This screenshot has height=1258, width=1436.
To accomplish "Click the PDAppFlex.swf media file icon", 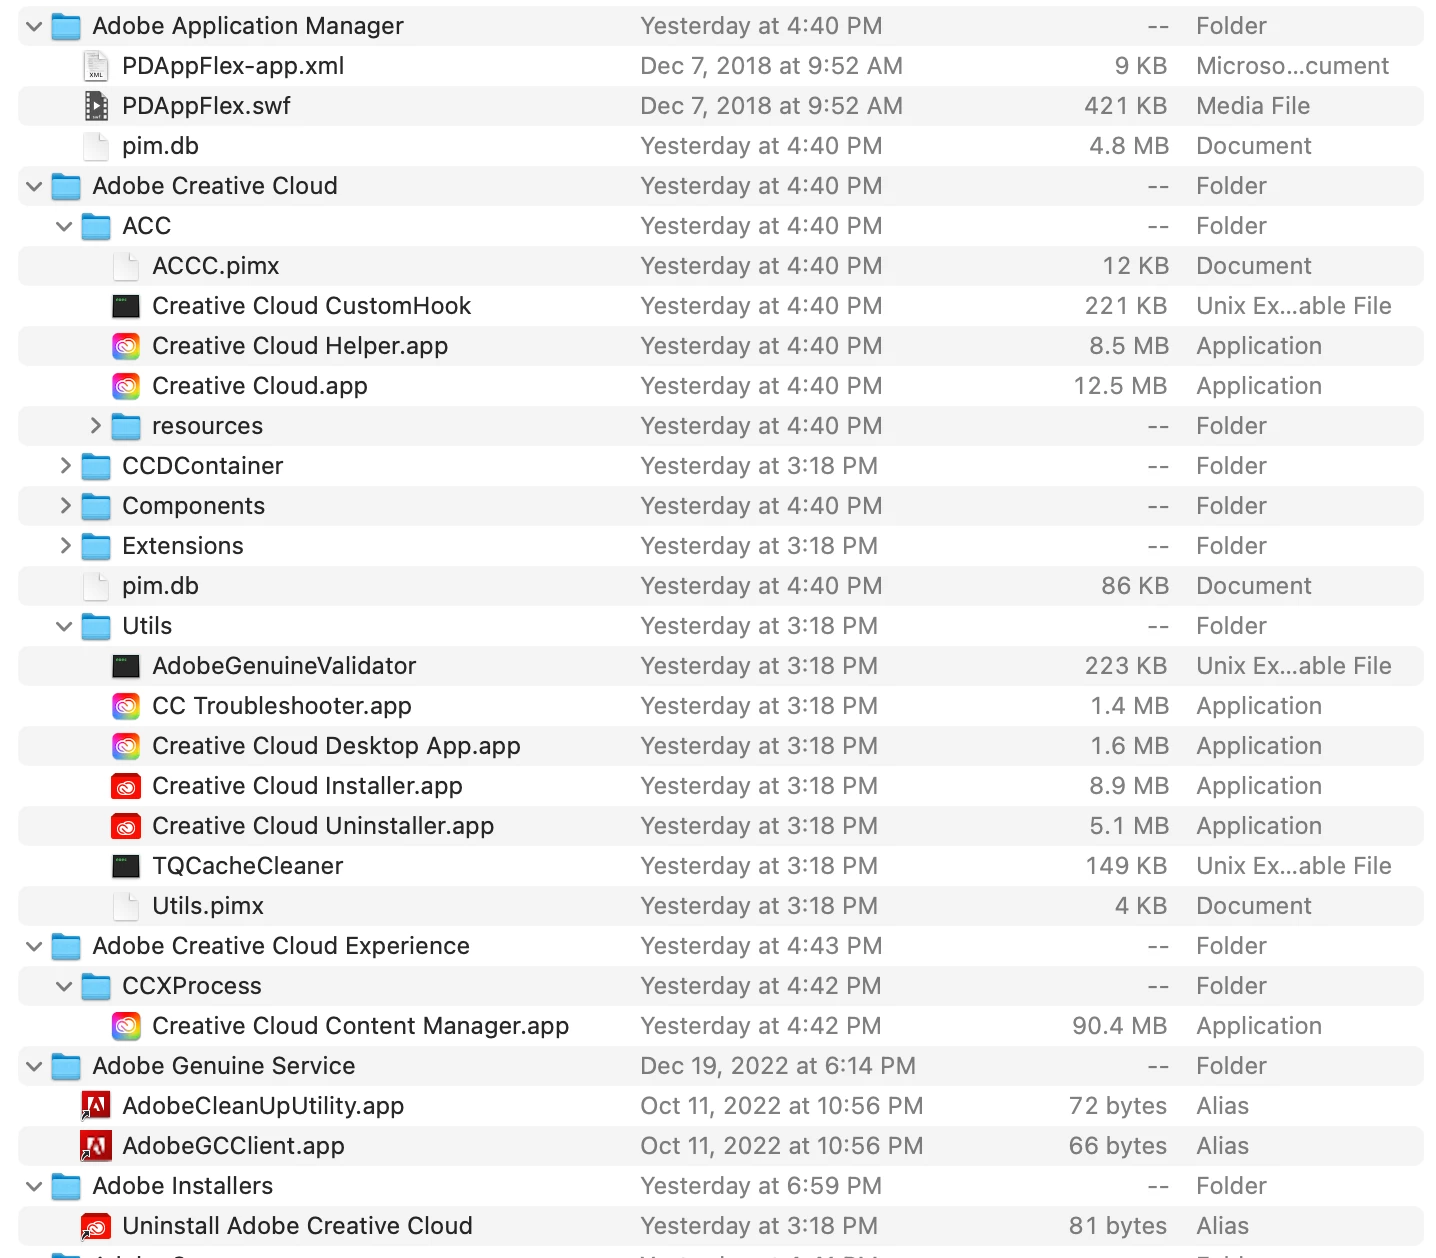I will click(x=96, y=106).
